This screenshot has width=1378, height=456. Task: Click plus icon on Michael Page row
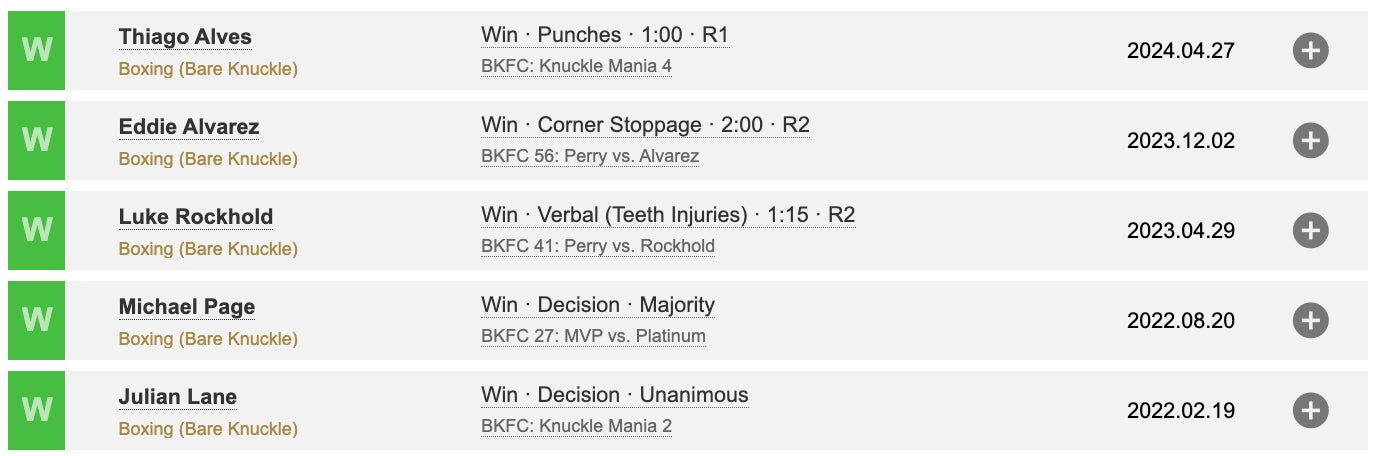[1310, 320]
